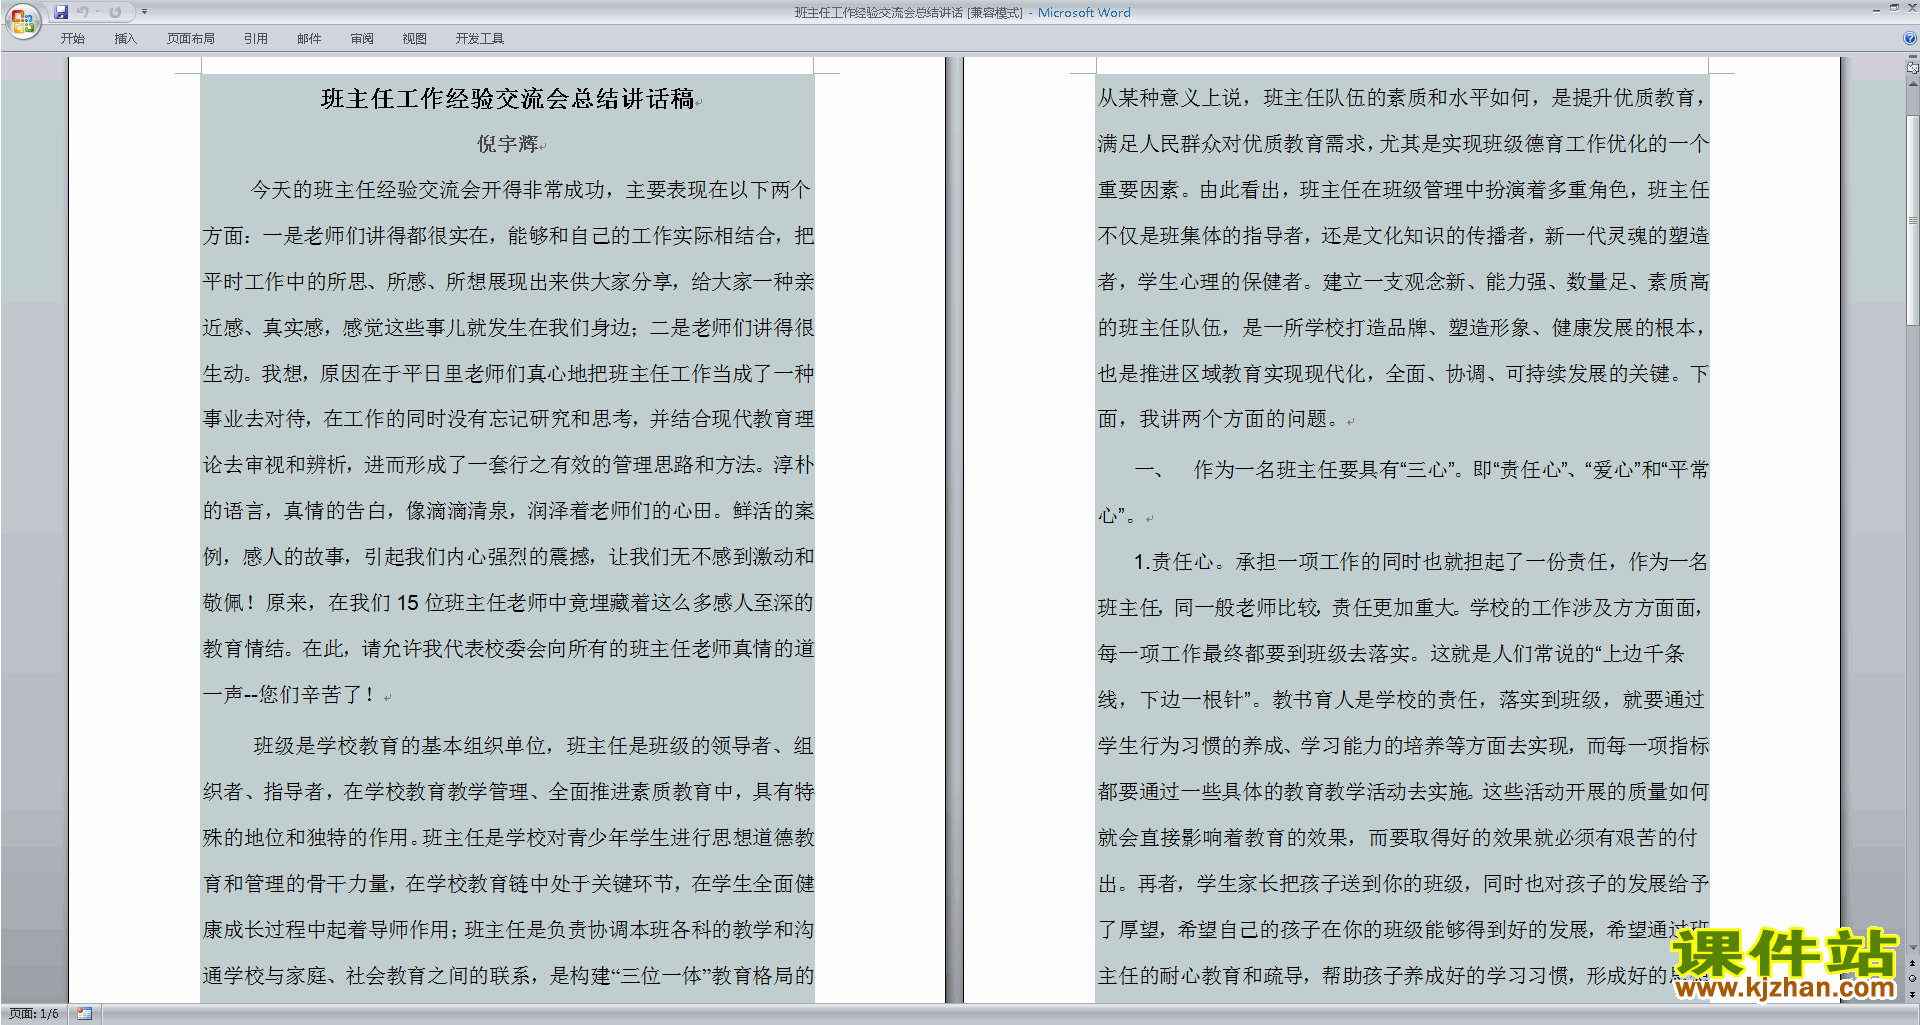
Task: Open the Undo history dropdown arrow
Action: pos(97,12)
